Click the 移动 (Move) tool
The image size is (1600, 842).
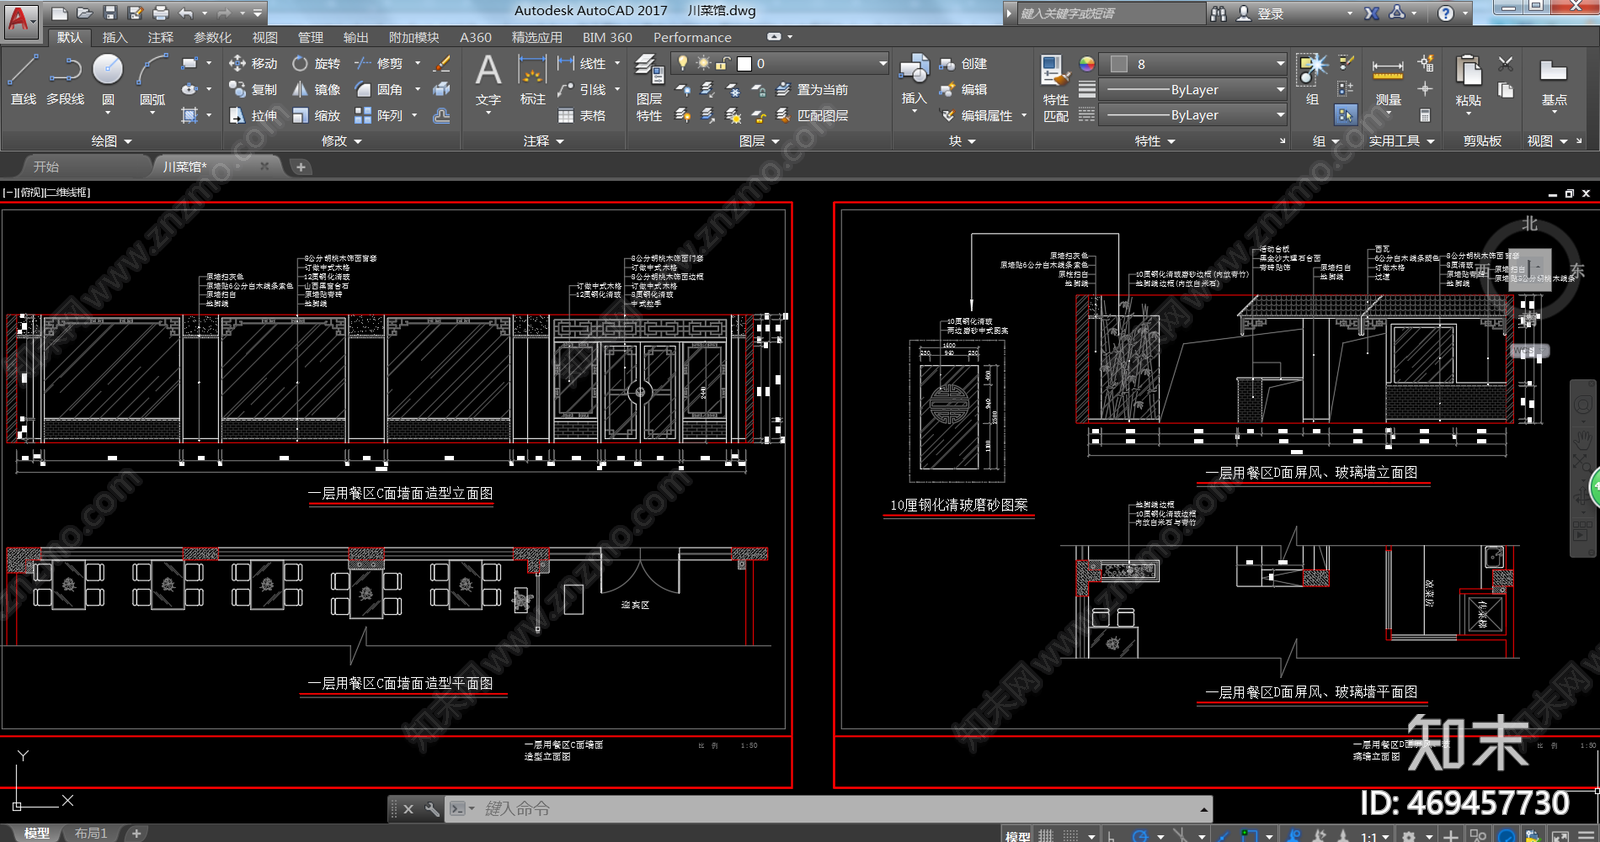click(253, 63)
